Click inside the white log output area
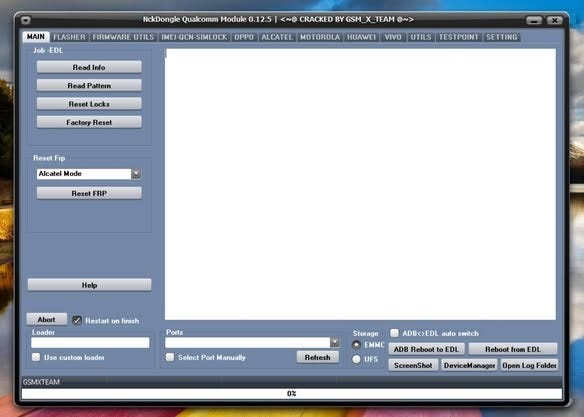The height and width of the screenshot is (417, 584). [x=360, y=184]
